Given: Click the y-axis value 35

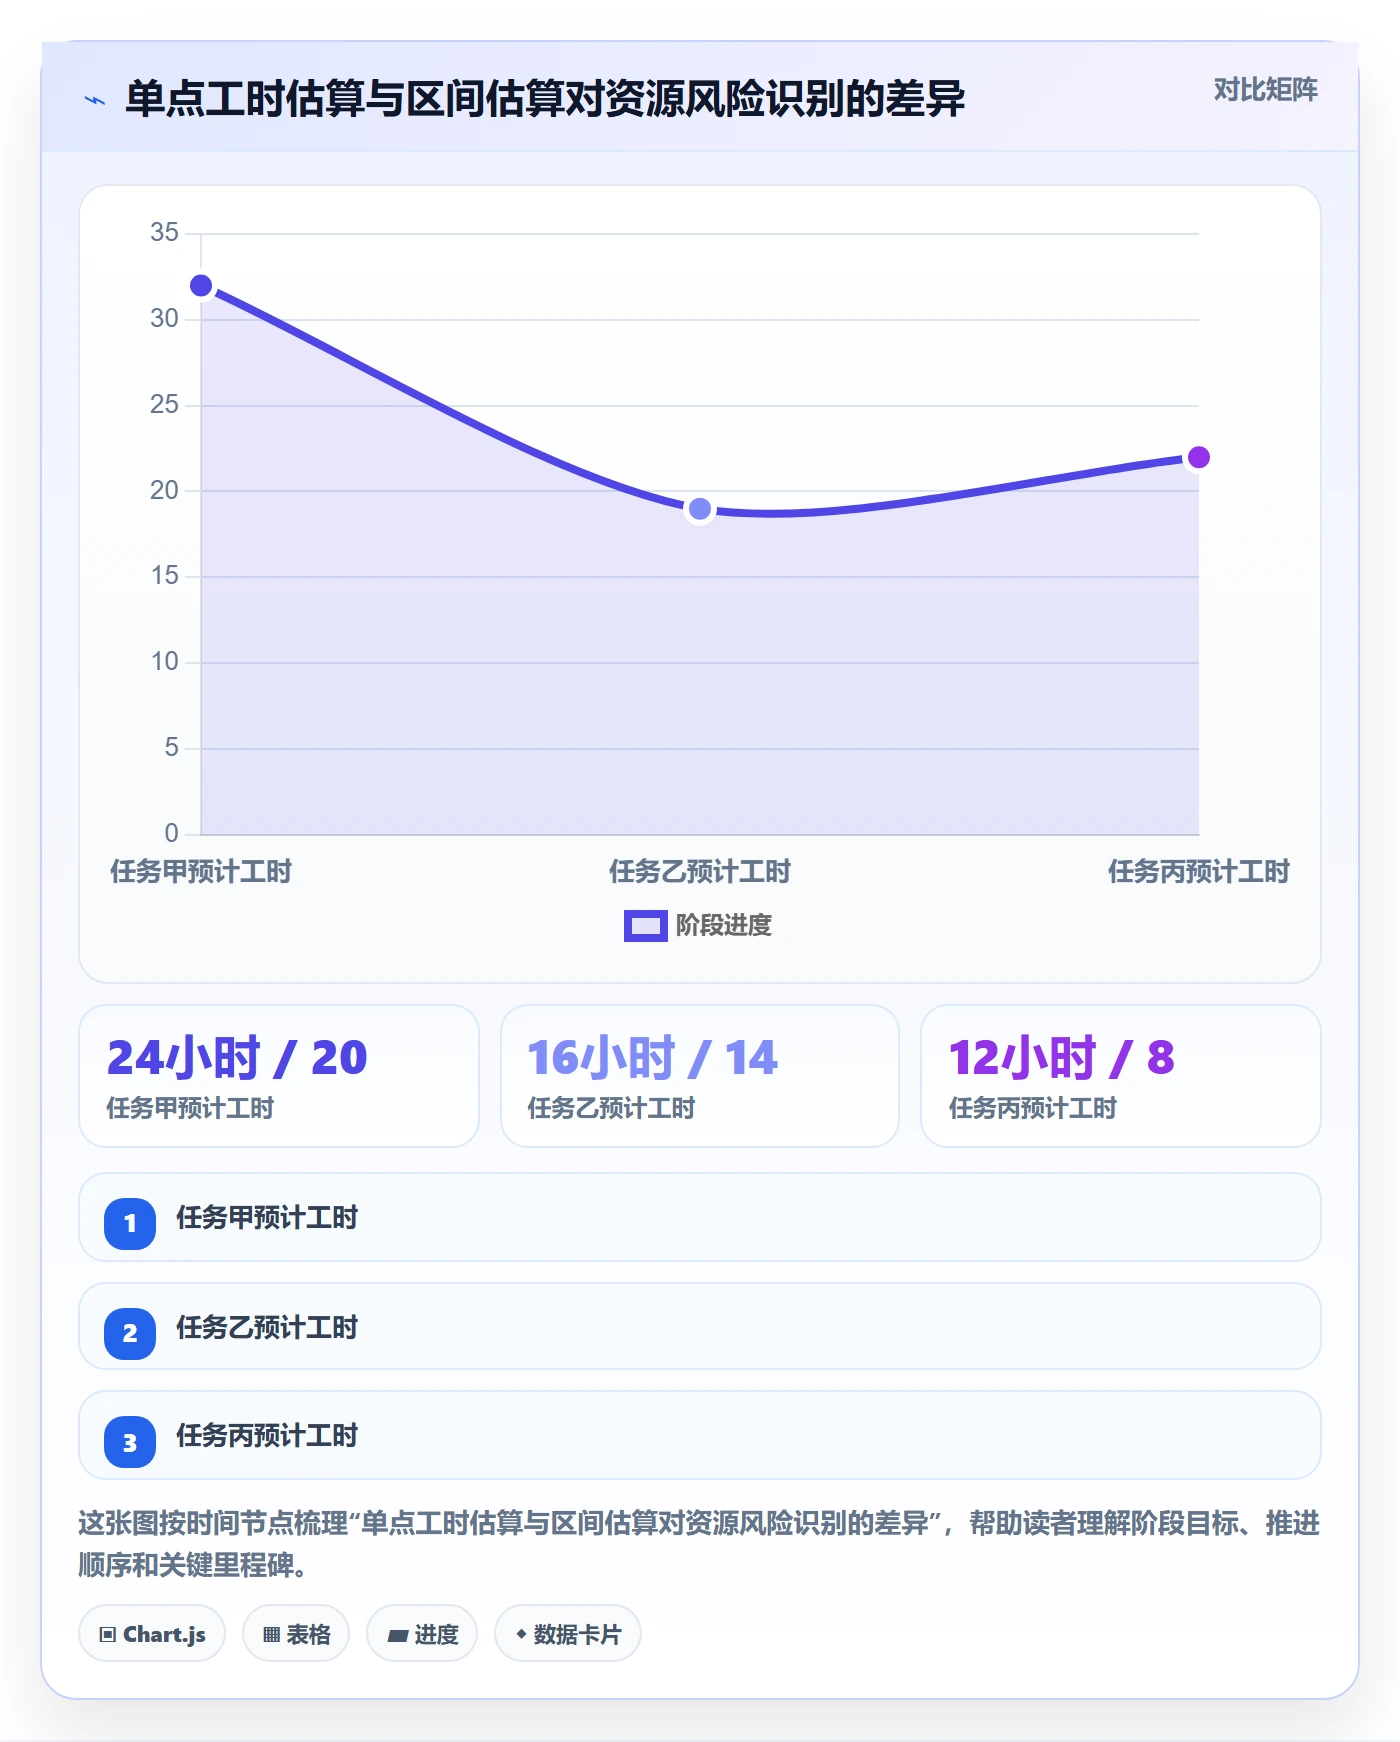Looking at the screenshot, I should coord(164,233).
